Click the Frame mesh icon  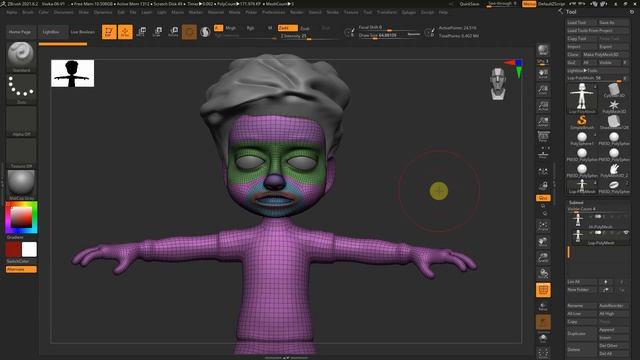coord(543,226)
